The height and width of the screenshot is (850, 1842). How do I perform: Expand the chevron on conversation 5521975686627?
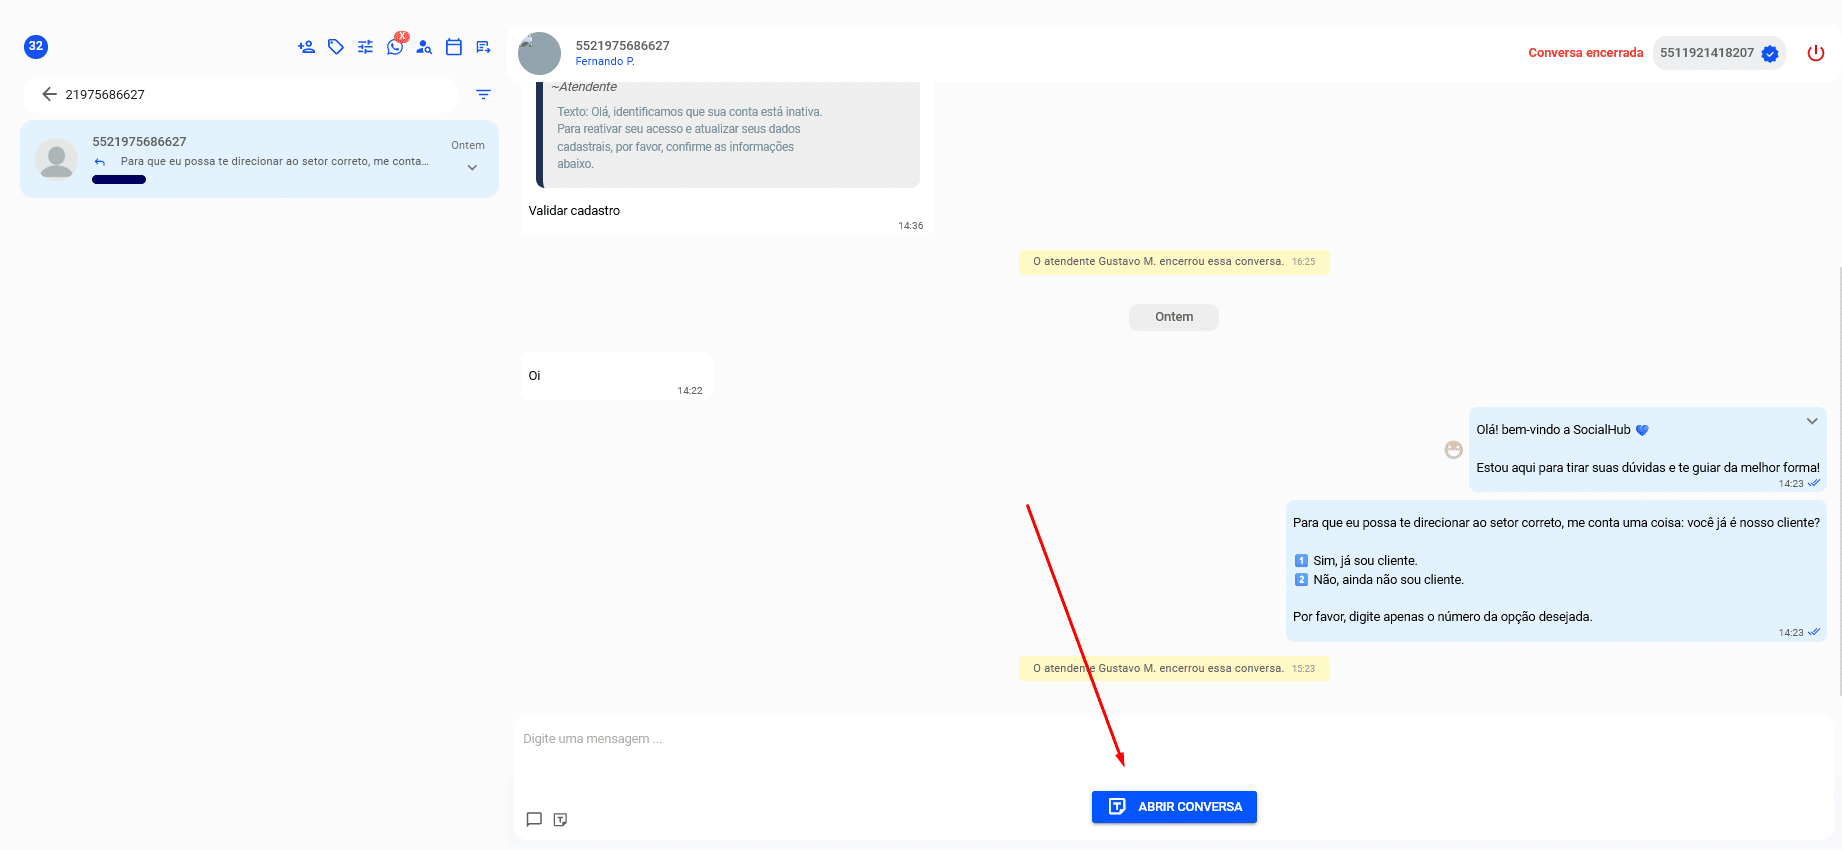472,168
